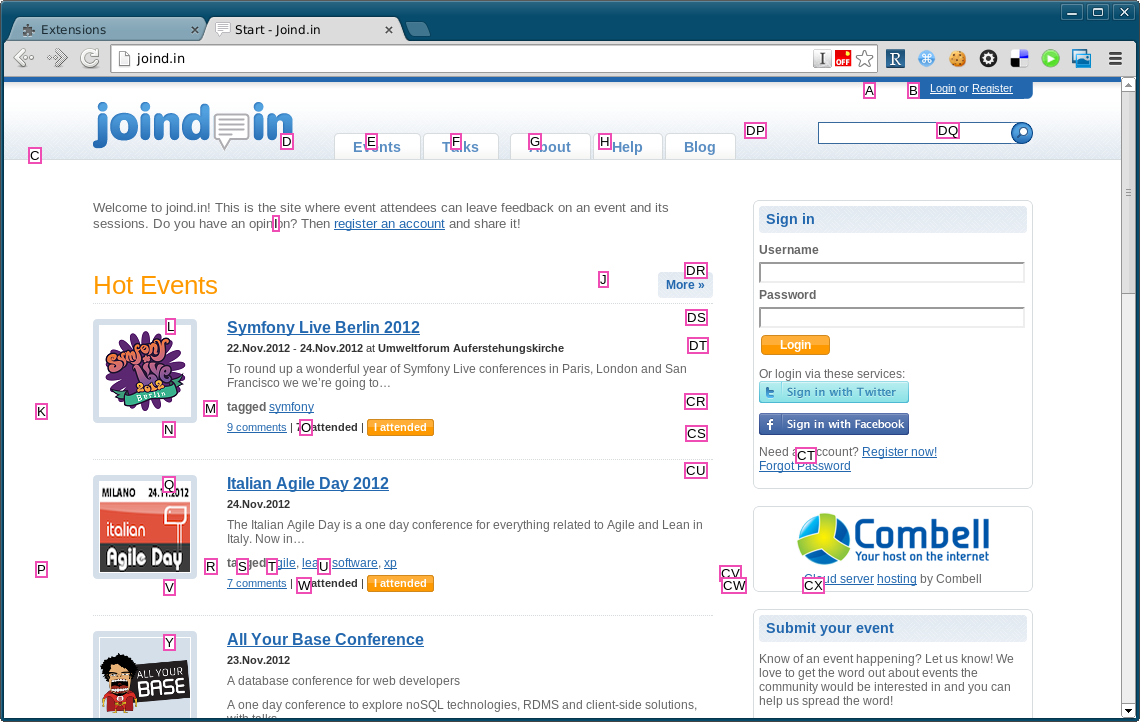Open the Events navigation tab

click(x=377, y=146)
